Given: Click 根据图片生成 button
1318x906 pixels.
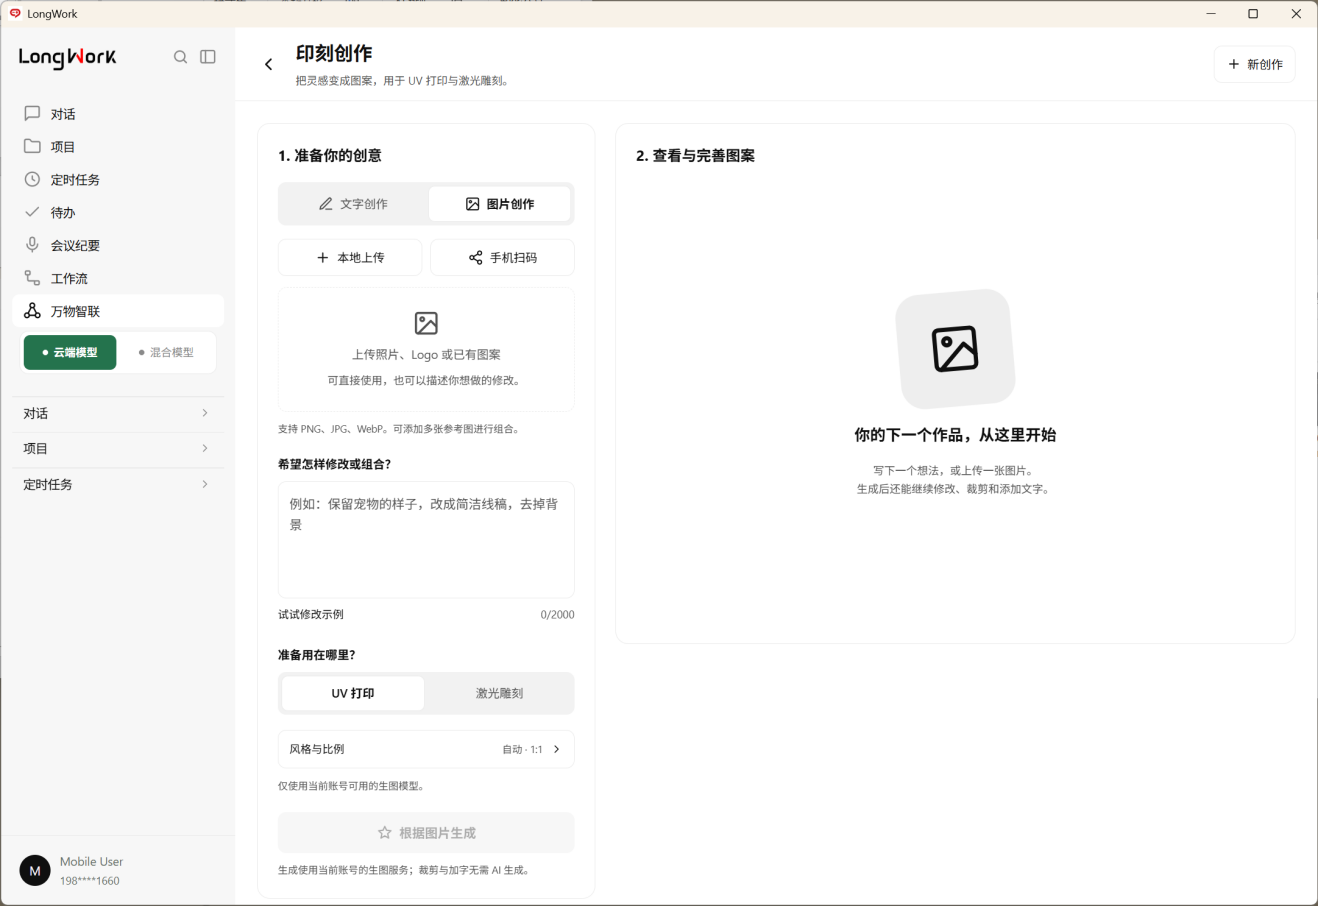Looking at the screenshot, I should [426, 833].
